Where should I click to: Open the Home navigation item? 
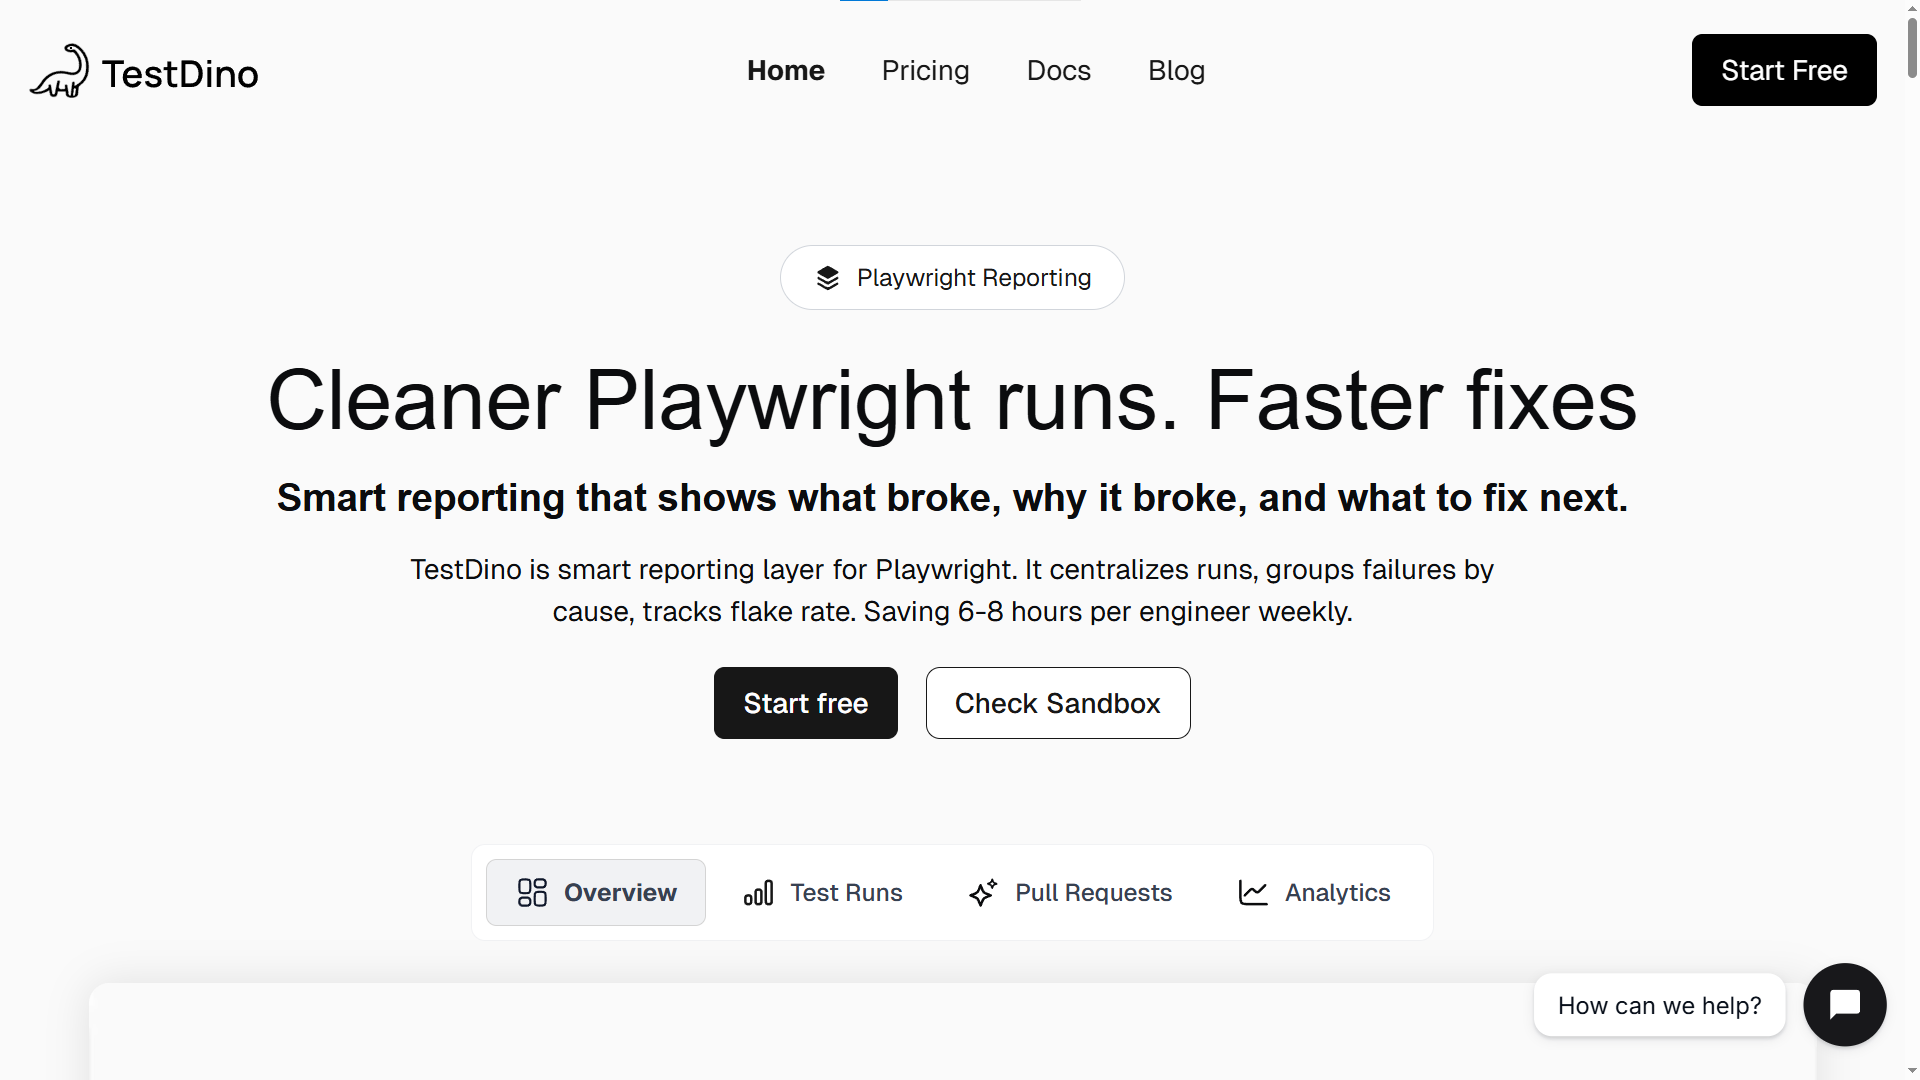pyautogui.click(x=785, y=71)
